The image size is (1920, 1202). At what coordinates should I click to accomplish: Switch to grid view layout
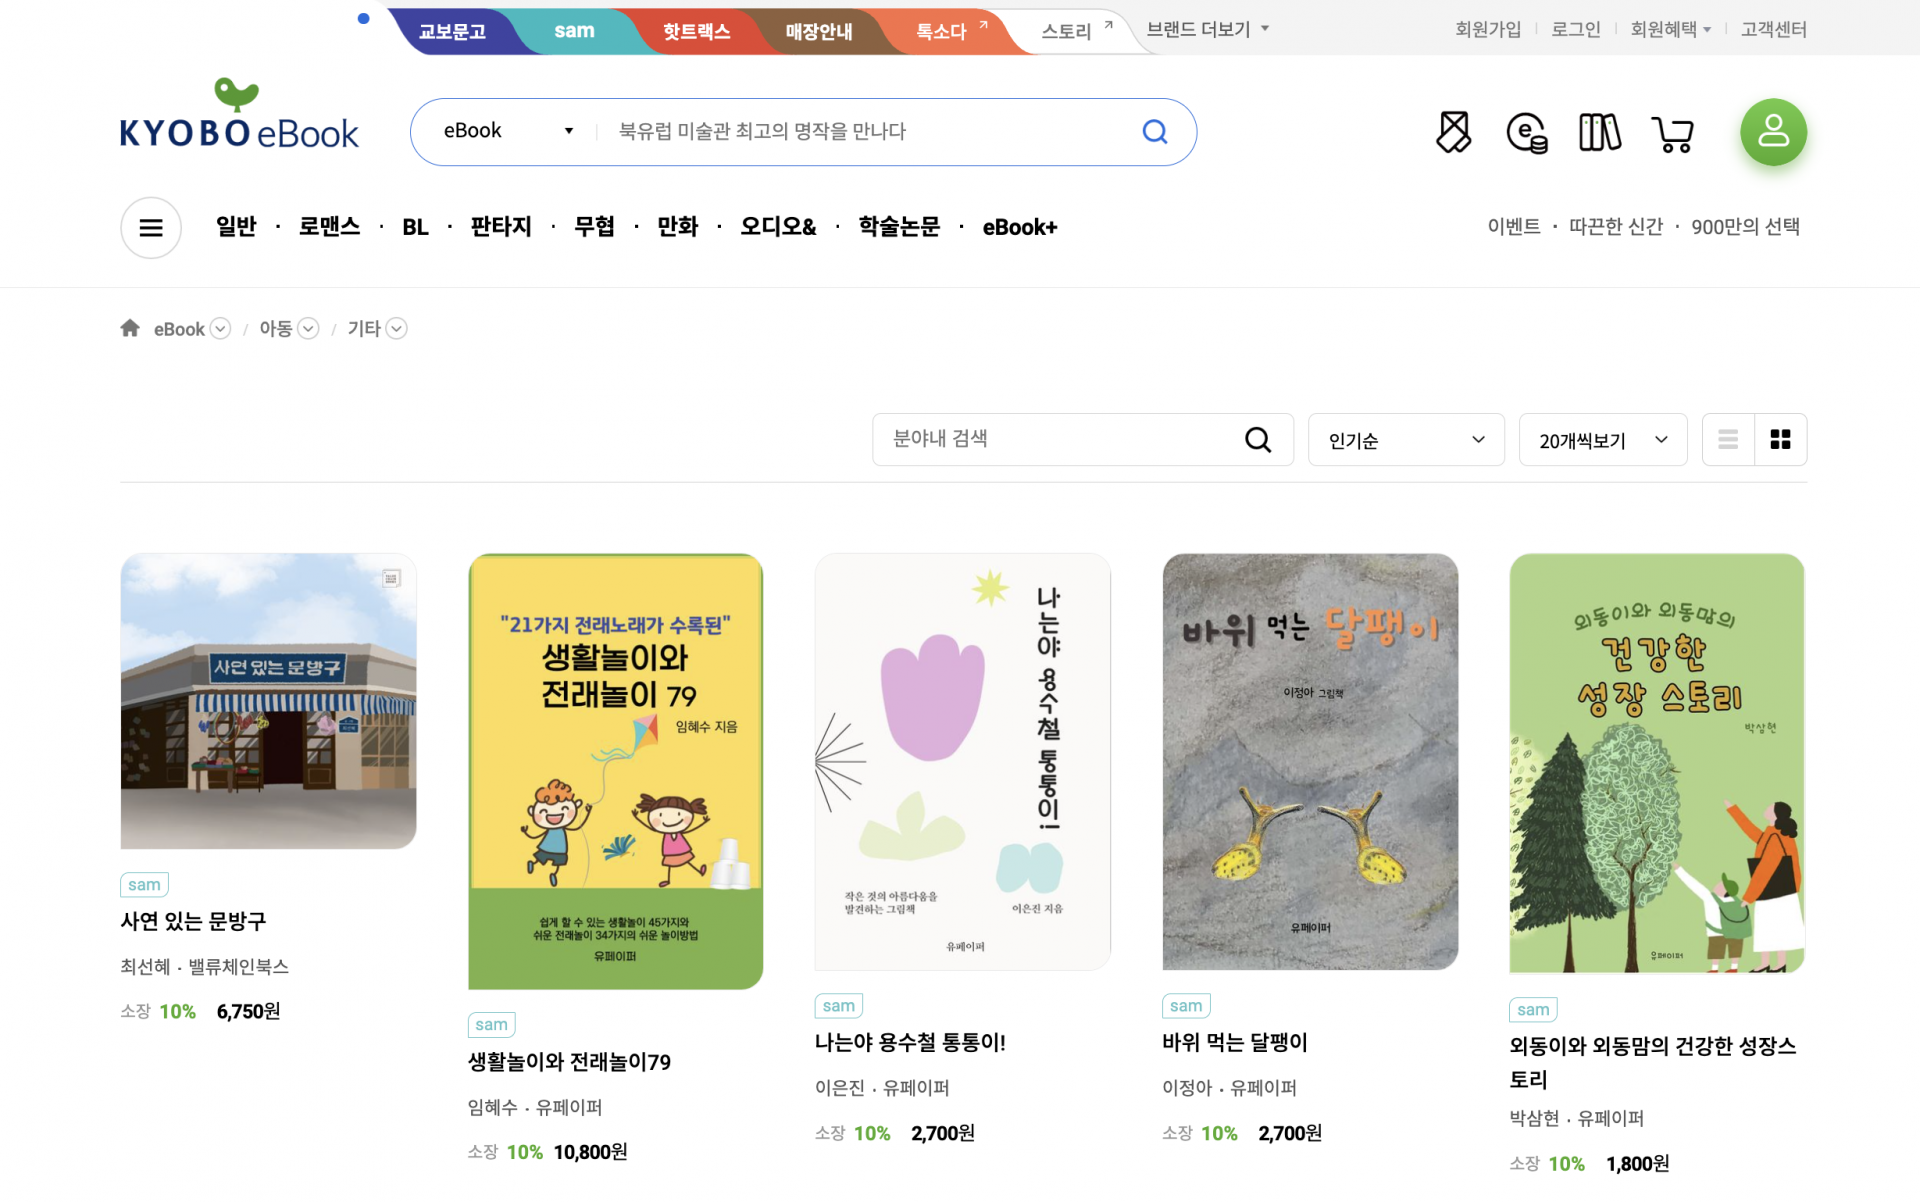click(1780, 440)
